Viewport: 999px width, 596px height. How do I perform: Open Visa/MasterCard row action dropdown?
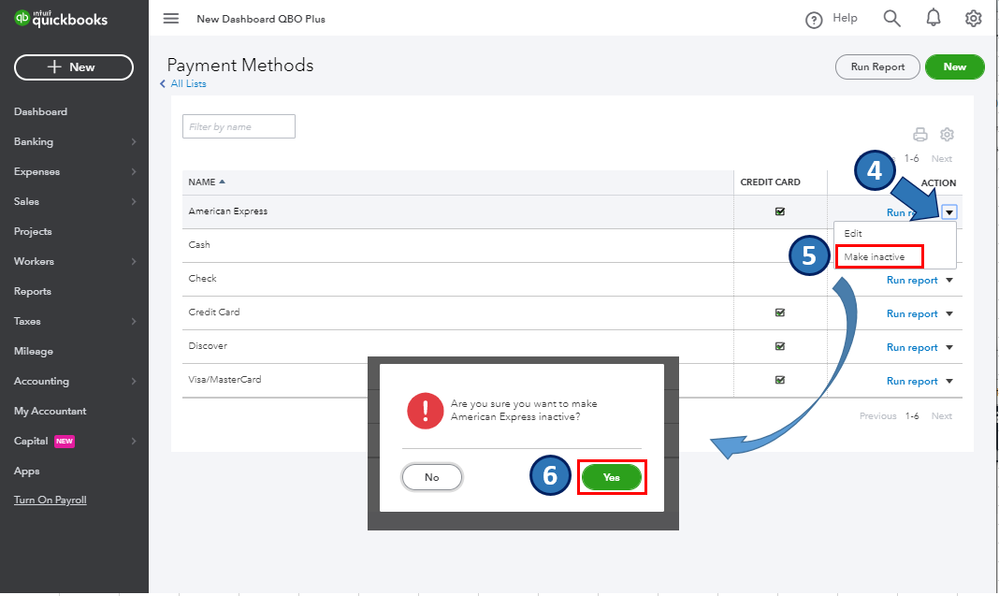click(949, 381)
